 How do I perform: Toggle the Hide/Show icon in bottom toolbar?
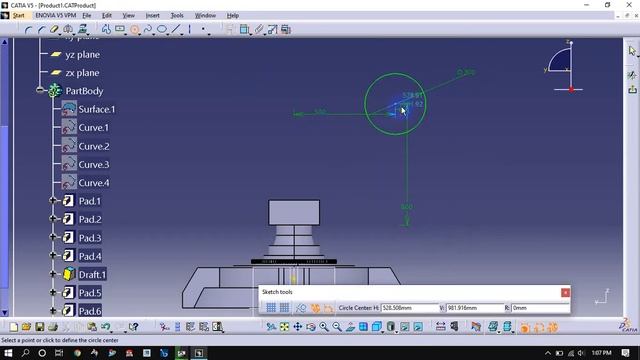(404, 327)
